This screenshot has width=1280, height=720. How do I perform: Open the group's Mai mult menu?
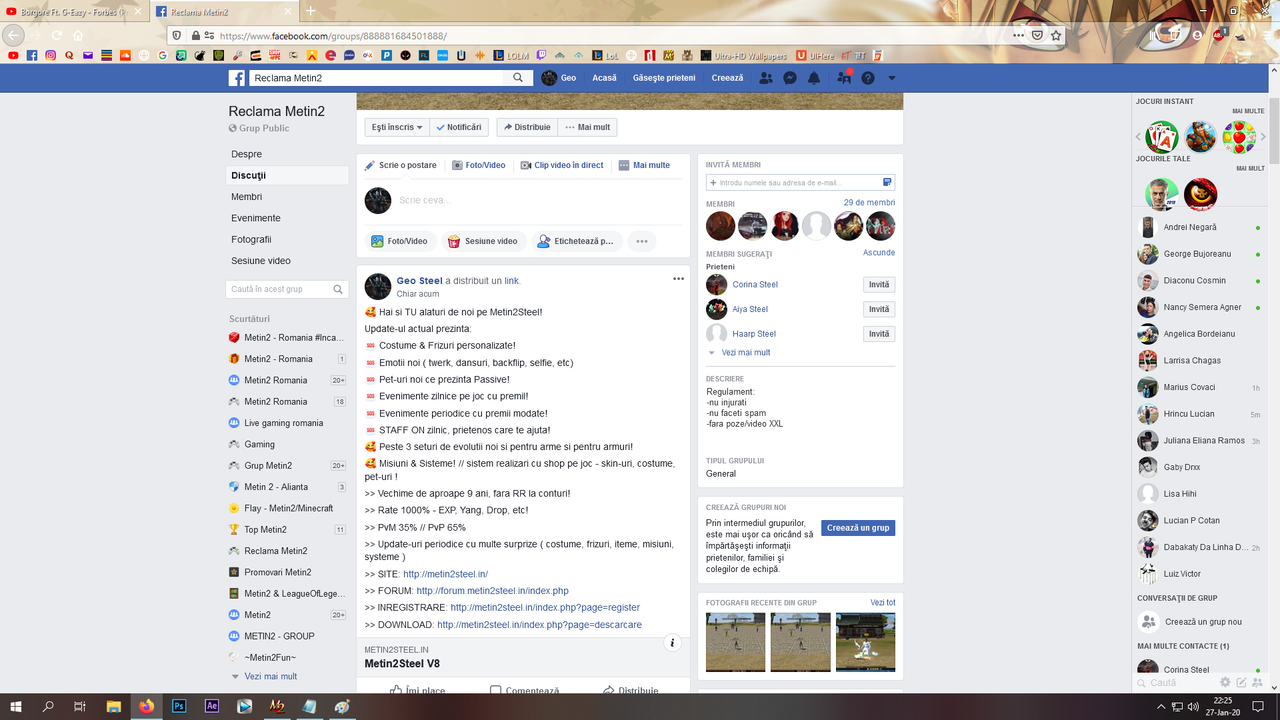click(587, 127)
